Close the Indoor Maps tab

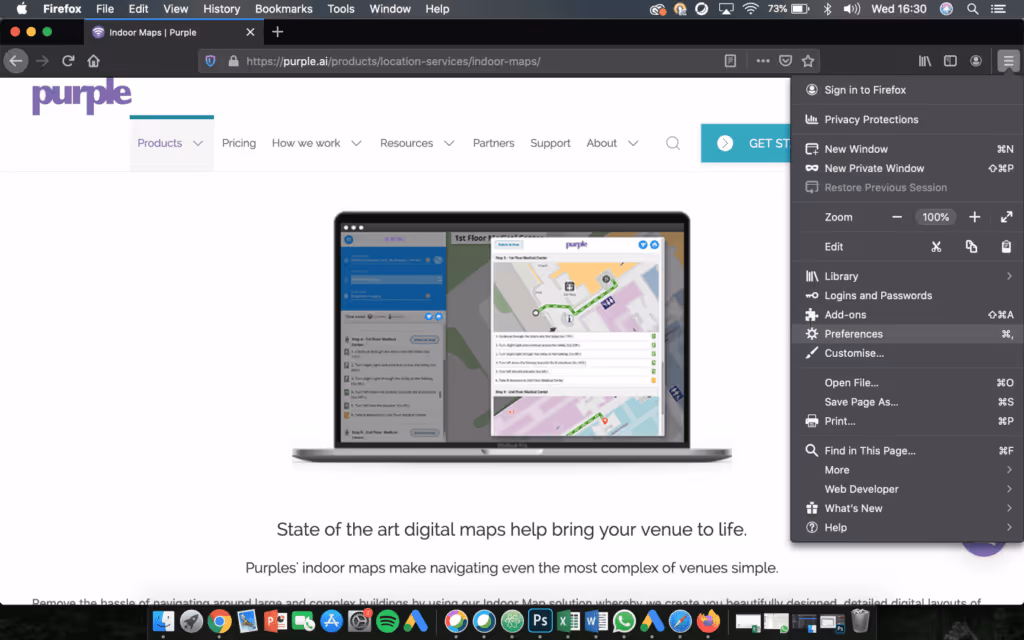(x=250, y=32)
